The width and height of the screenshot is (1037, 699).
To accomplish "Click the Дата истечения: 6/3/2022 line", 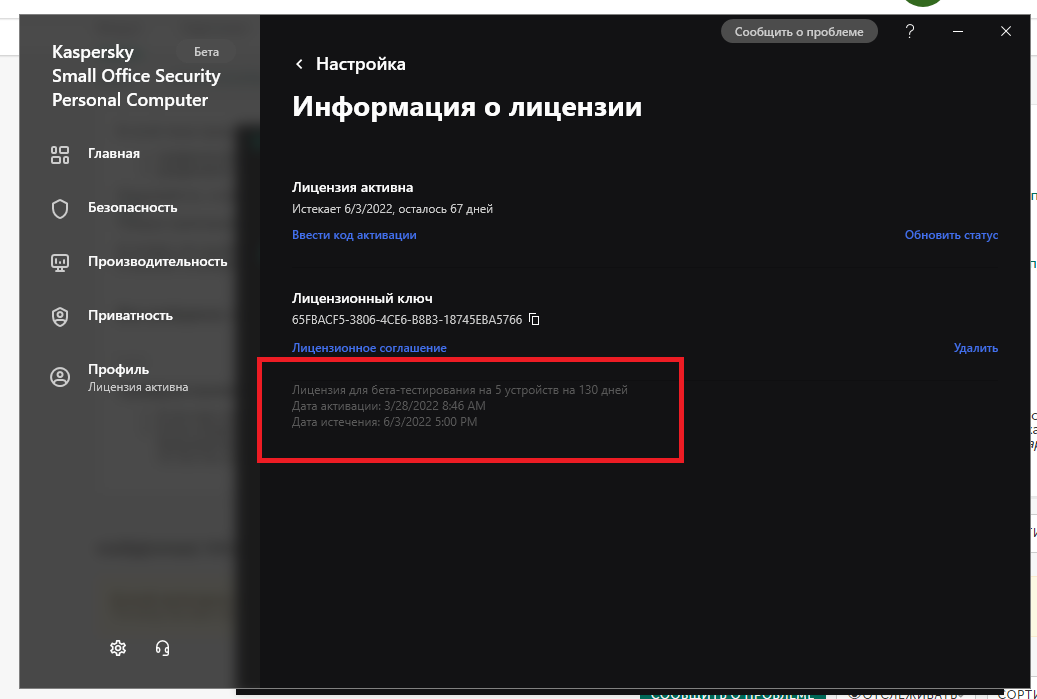I will (x=384, y=422).
